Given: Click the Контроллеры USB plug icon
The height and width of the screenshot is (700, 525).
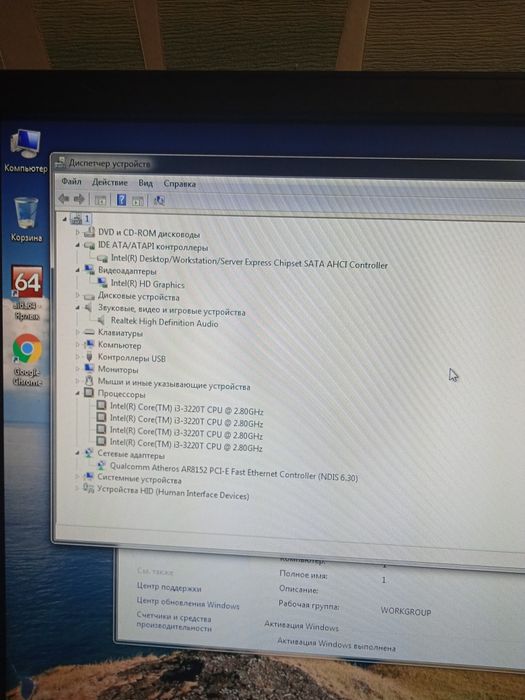Looking at the screenshot, I should tap(89, 357).
